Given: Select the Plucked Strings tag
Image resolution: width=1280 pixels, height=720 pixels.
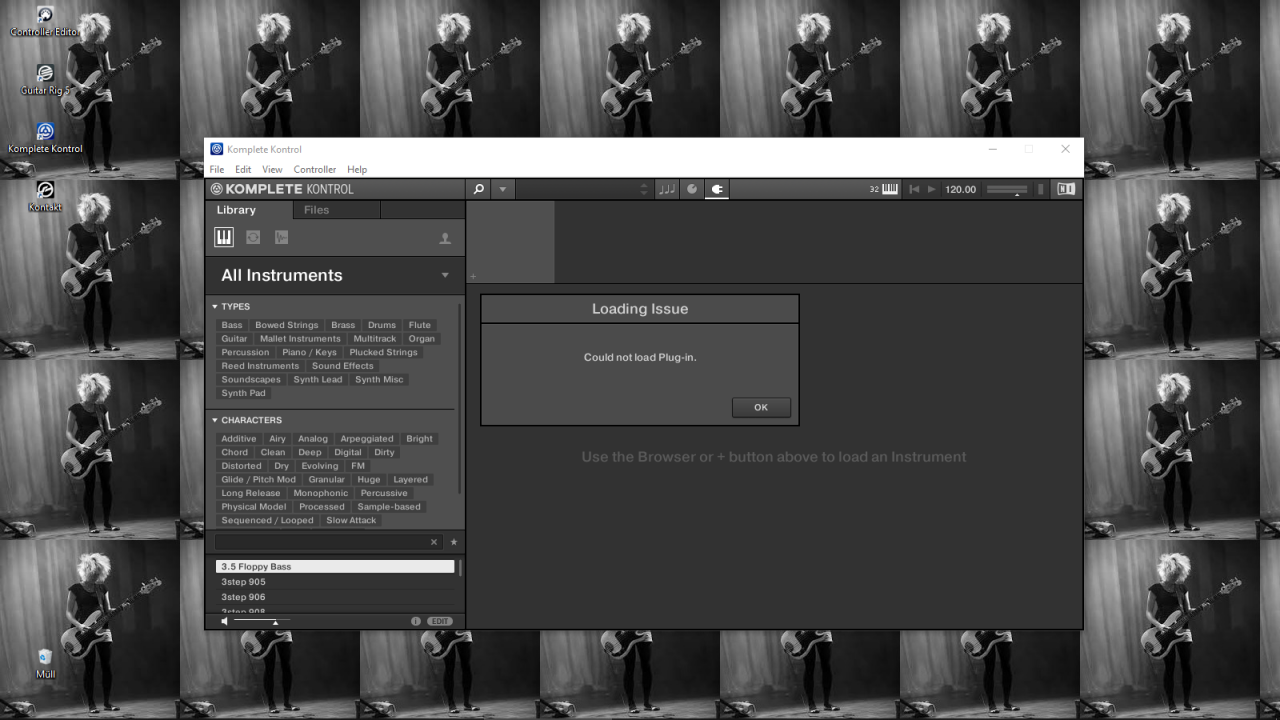Looking at the screenshot, I should coord(383,352).
